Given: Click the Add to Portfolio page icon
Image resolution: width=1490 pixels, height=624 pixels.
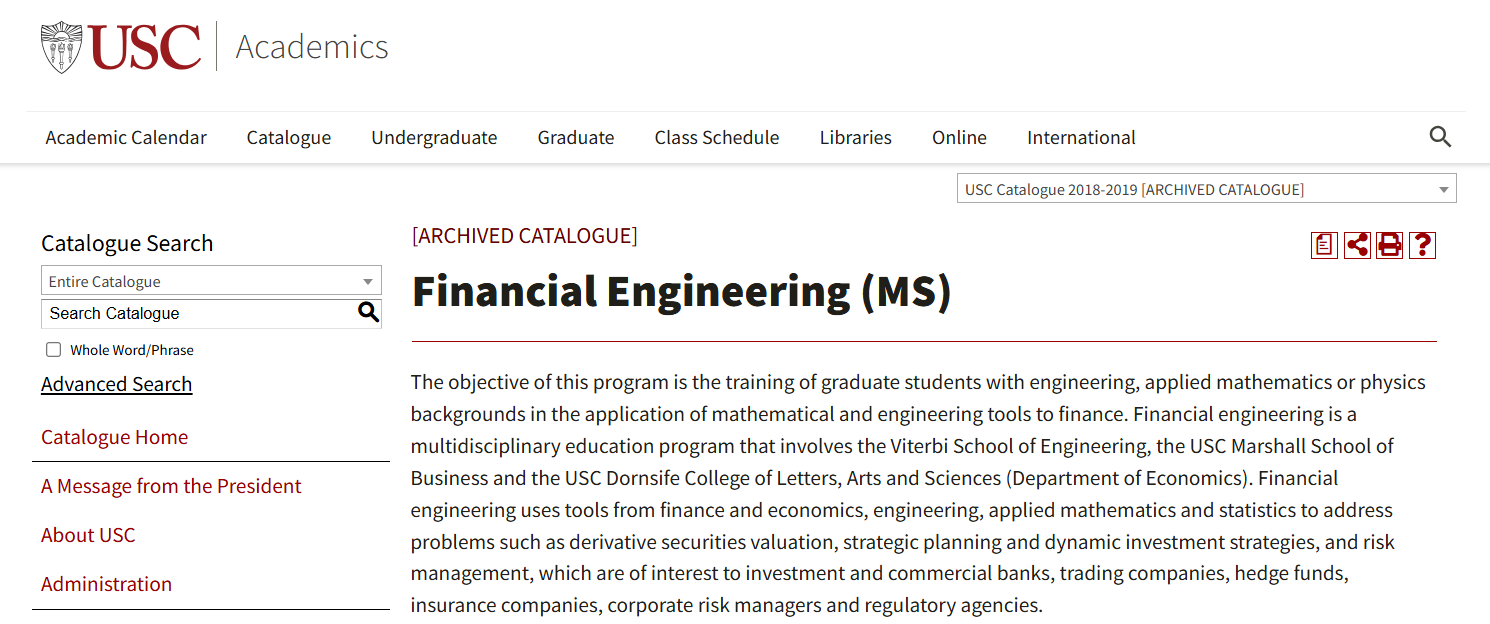Looking at the screenshot, I should tap(1324, 245).
